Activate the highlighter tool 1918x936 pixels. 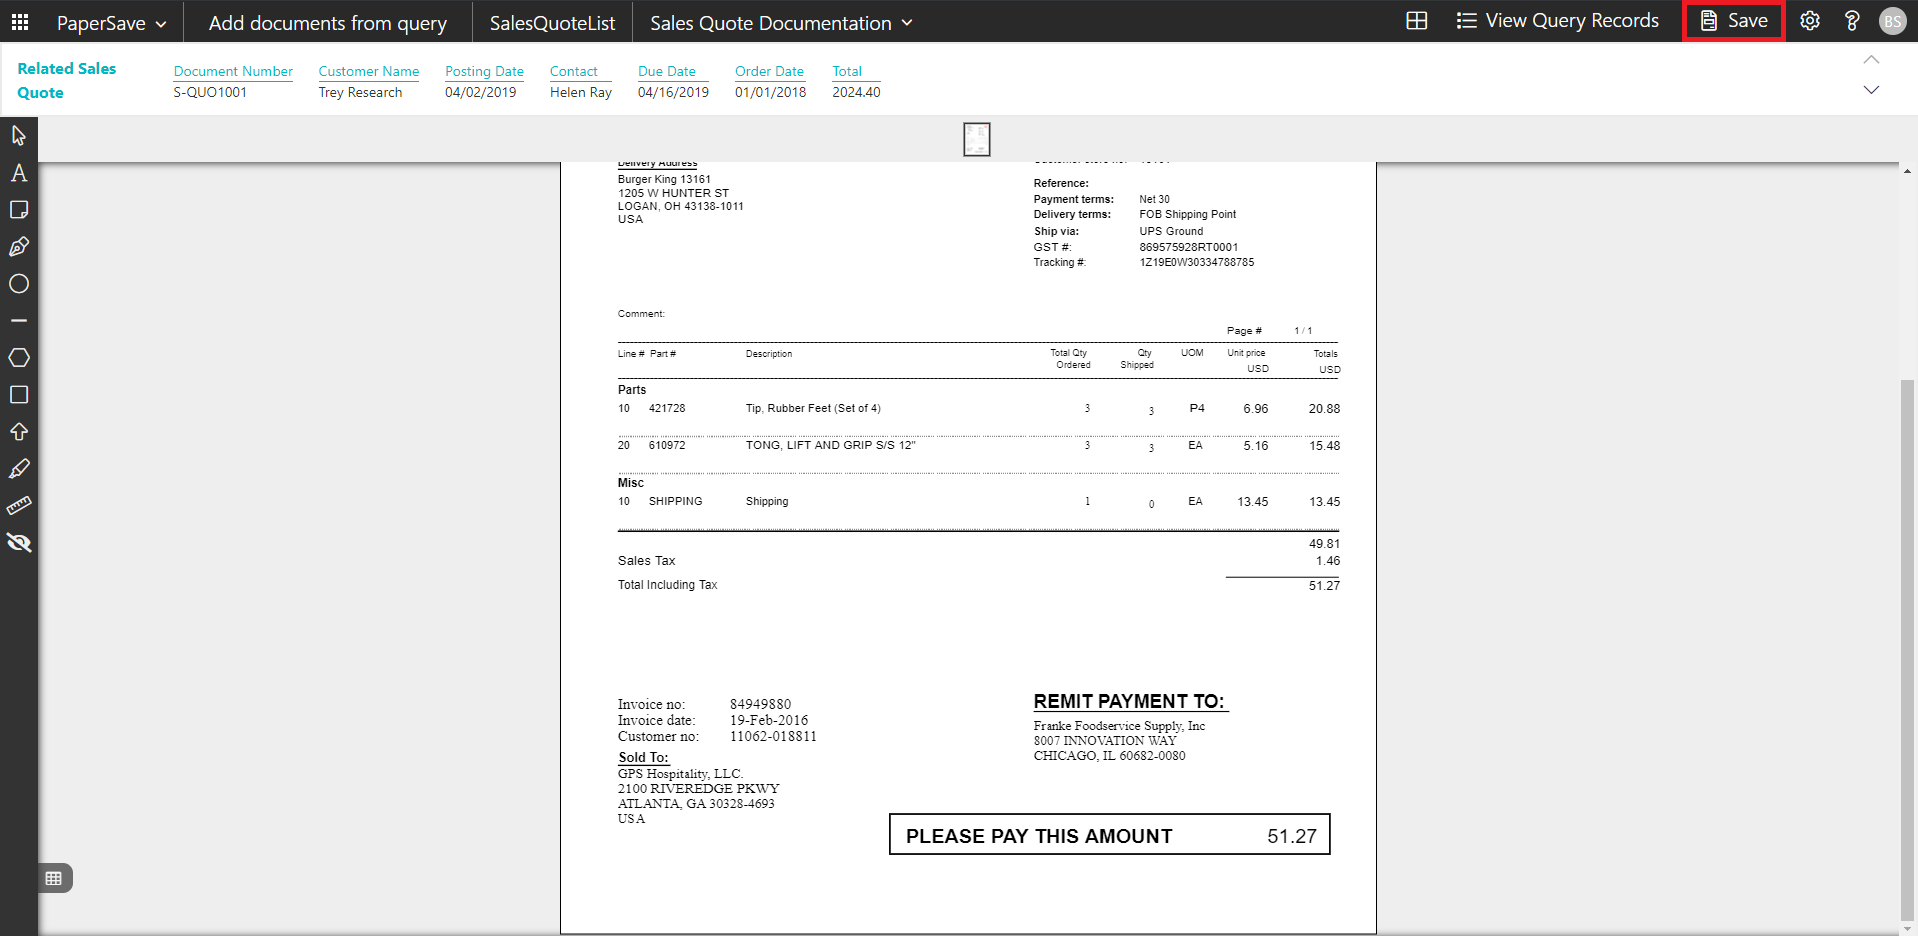point(19,469)
